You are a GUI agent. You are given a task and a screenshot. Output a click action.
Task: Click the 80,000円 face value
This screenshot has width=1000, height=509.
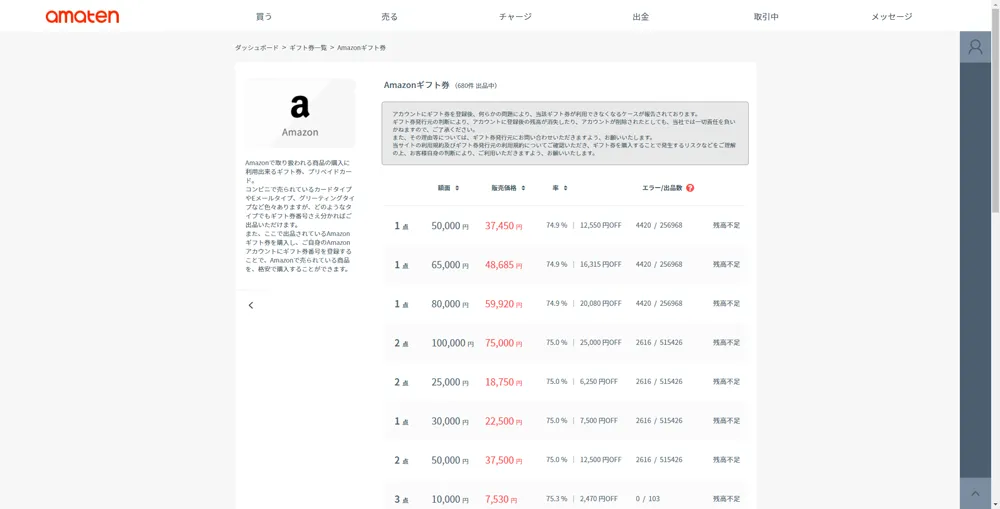[x=450, y=304]
